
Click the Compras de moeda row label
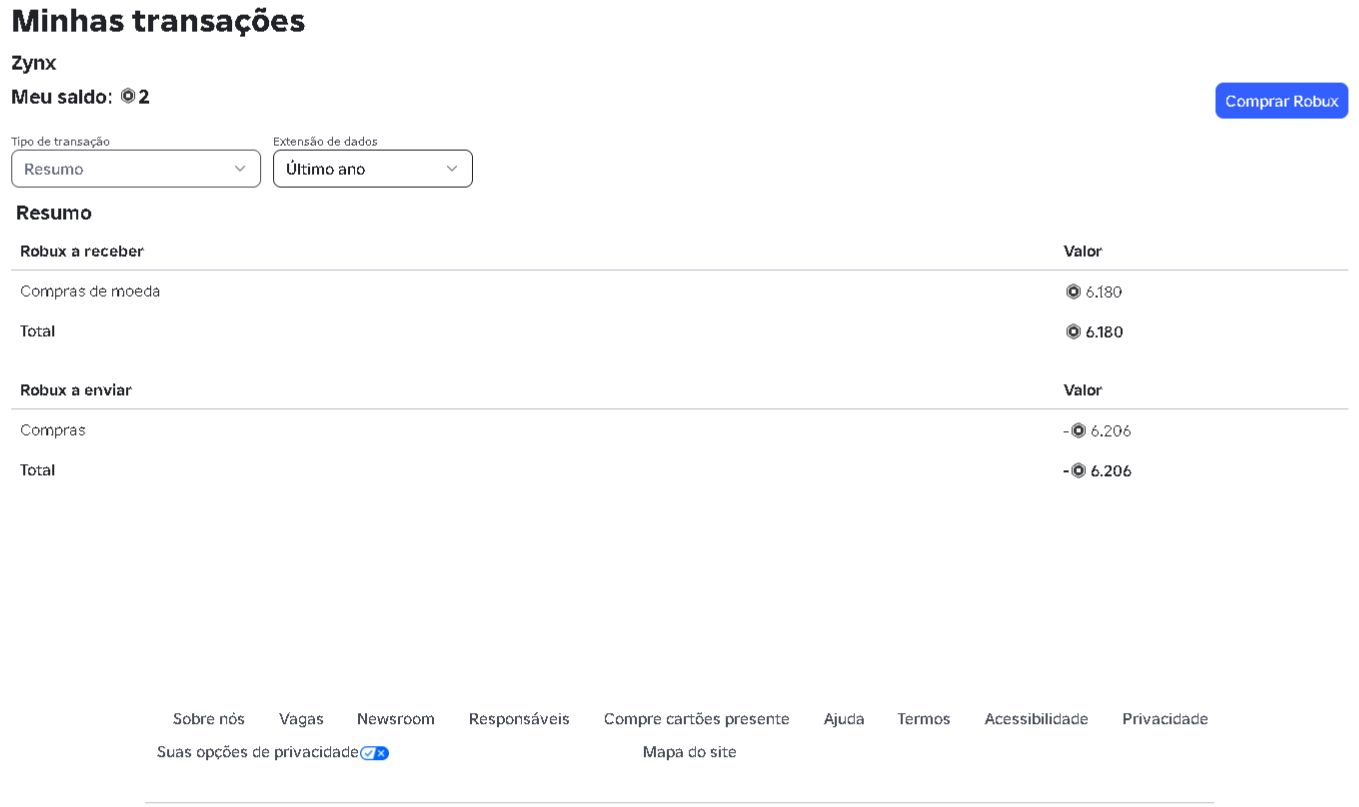90,291
